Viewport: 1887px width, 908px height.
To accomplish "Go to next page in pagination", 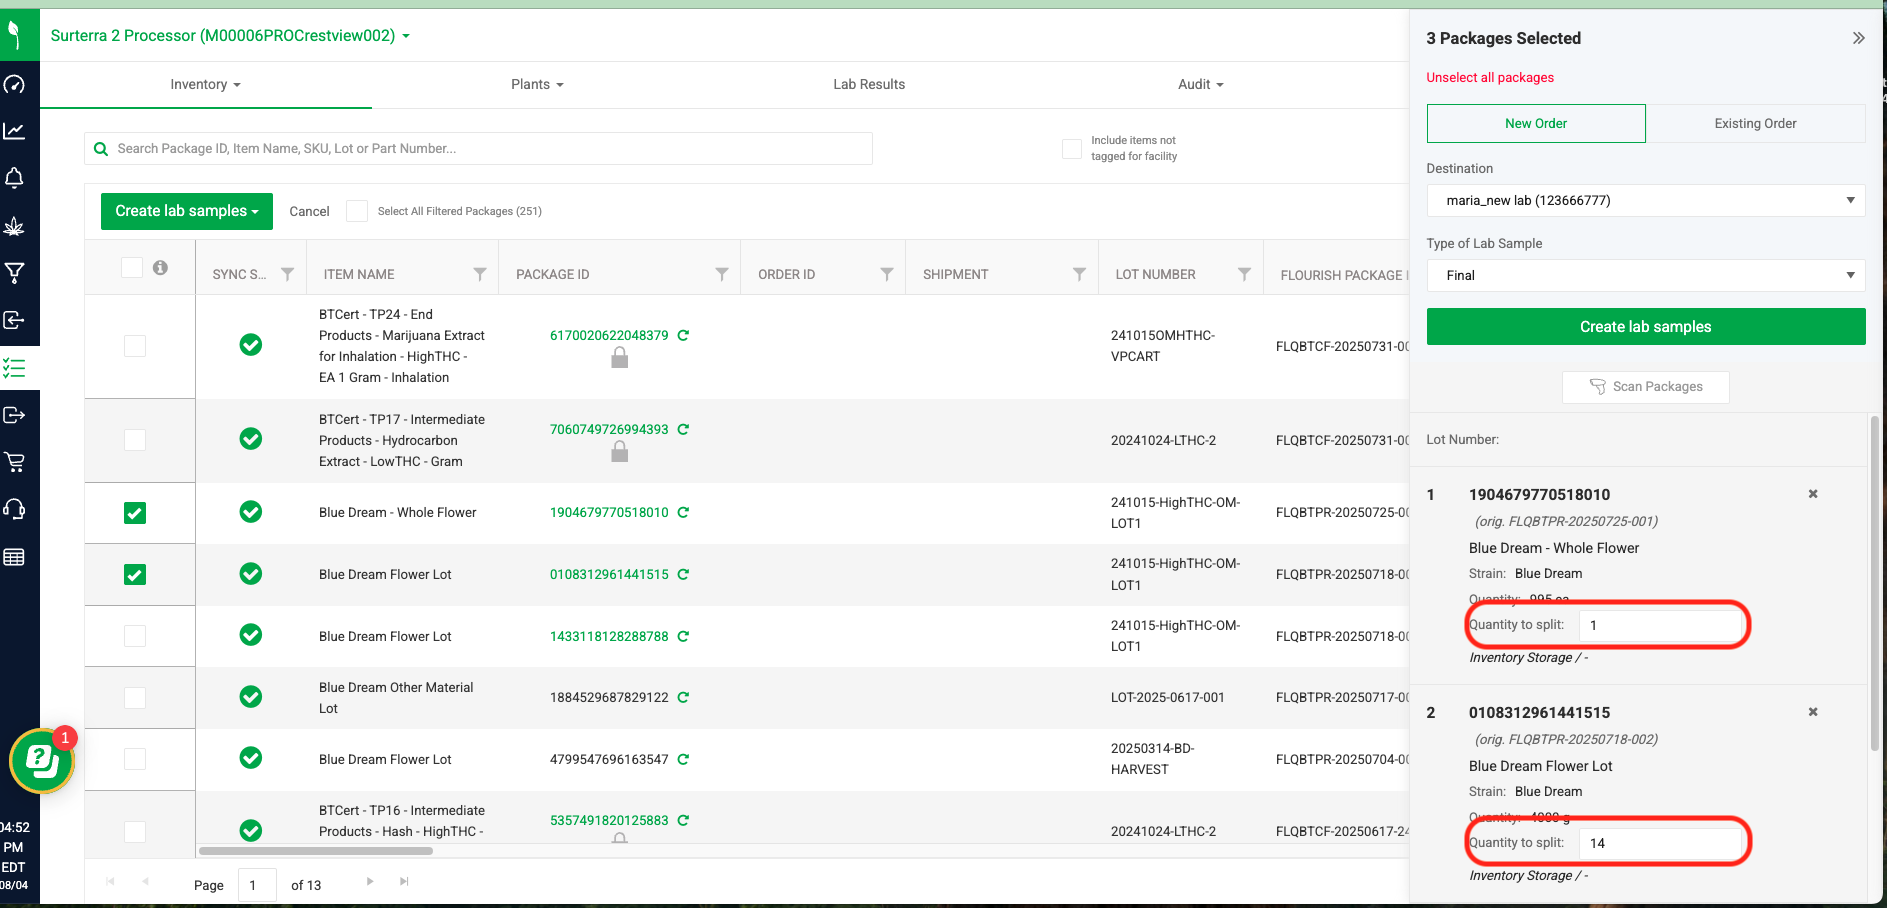I will click(370, 881).
